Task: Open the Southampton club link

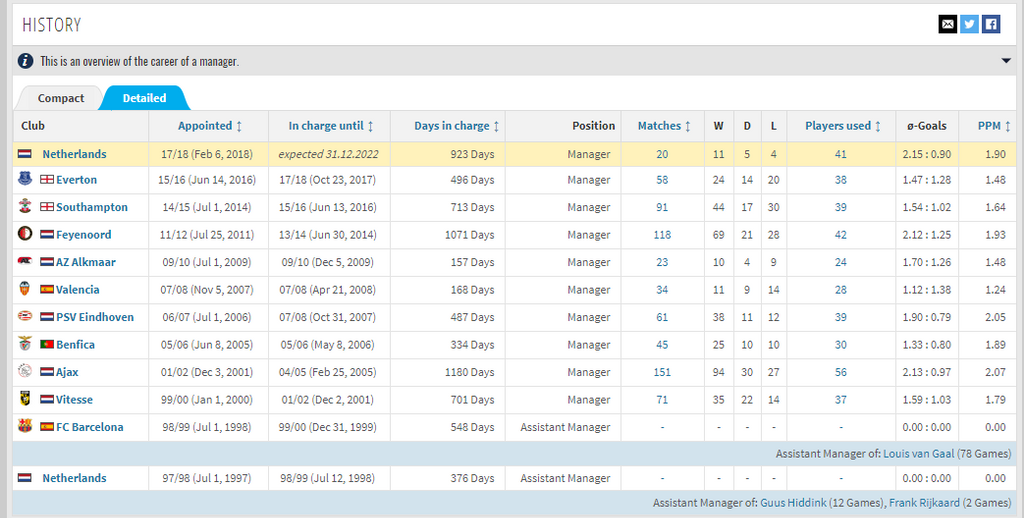Action: pyautogui.click(x=92, y=207)
